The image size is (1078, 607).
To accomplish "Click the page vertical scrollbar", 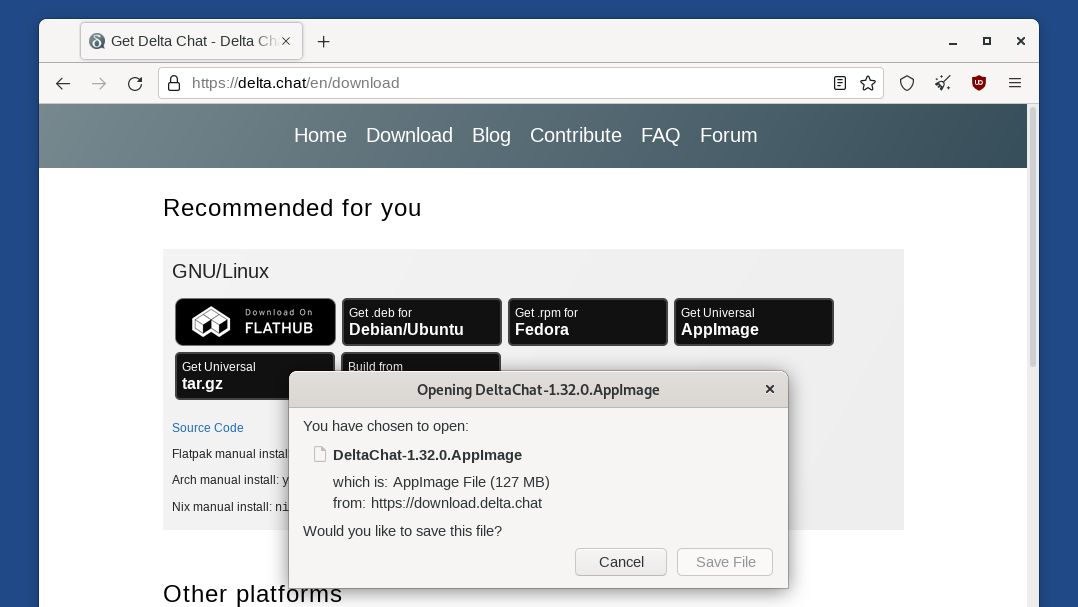I will point(1033,237).
